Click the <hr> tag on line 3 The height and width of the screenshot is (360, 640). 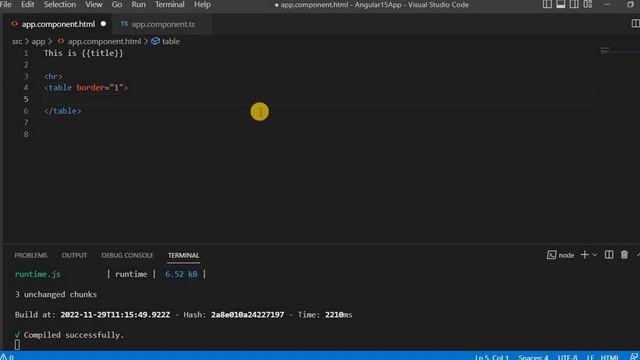[53, 76]
